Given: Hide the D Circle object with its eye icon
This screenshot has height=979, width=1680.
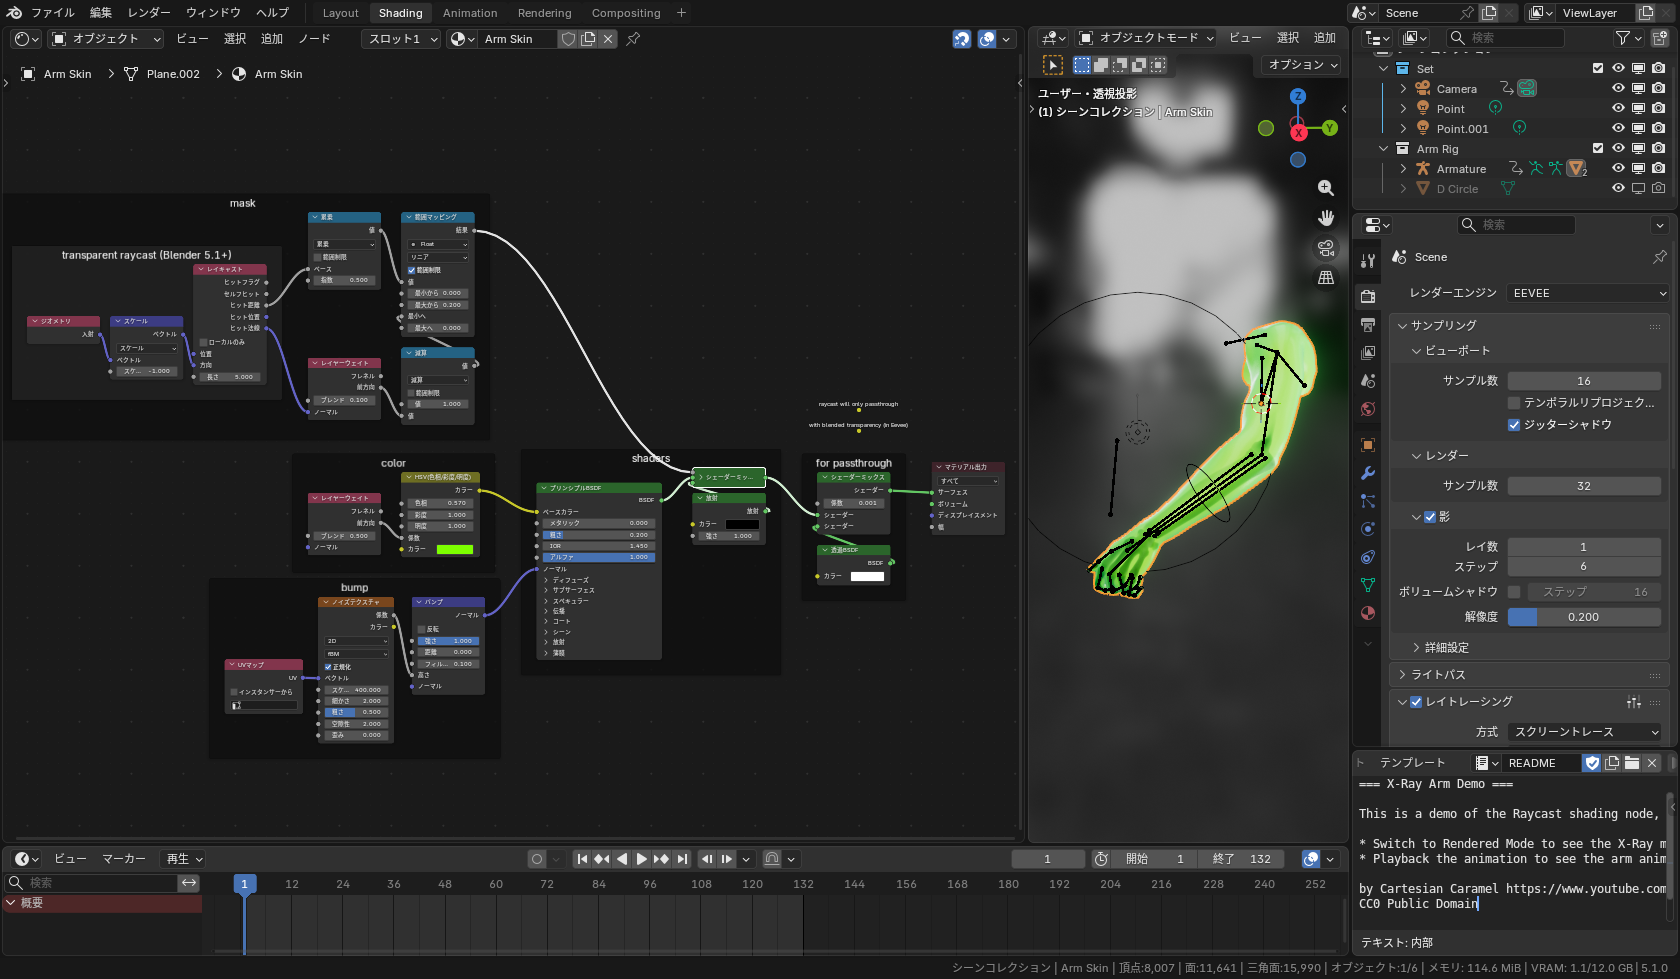Looking at the screenshot, I should (1618, 189).
